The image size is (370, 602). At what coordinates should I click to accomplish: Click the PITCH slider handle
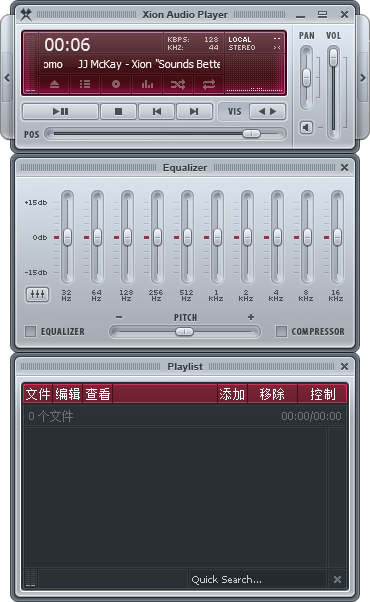point(184,331)
